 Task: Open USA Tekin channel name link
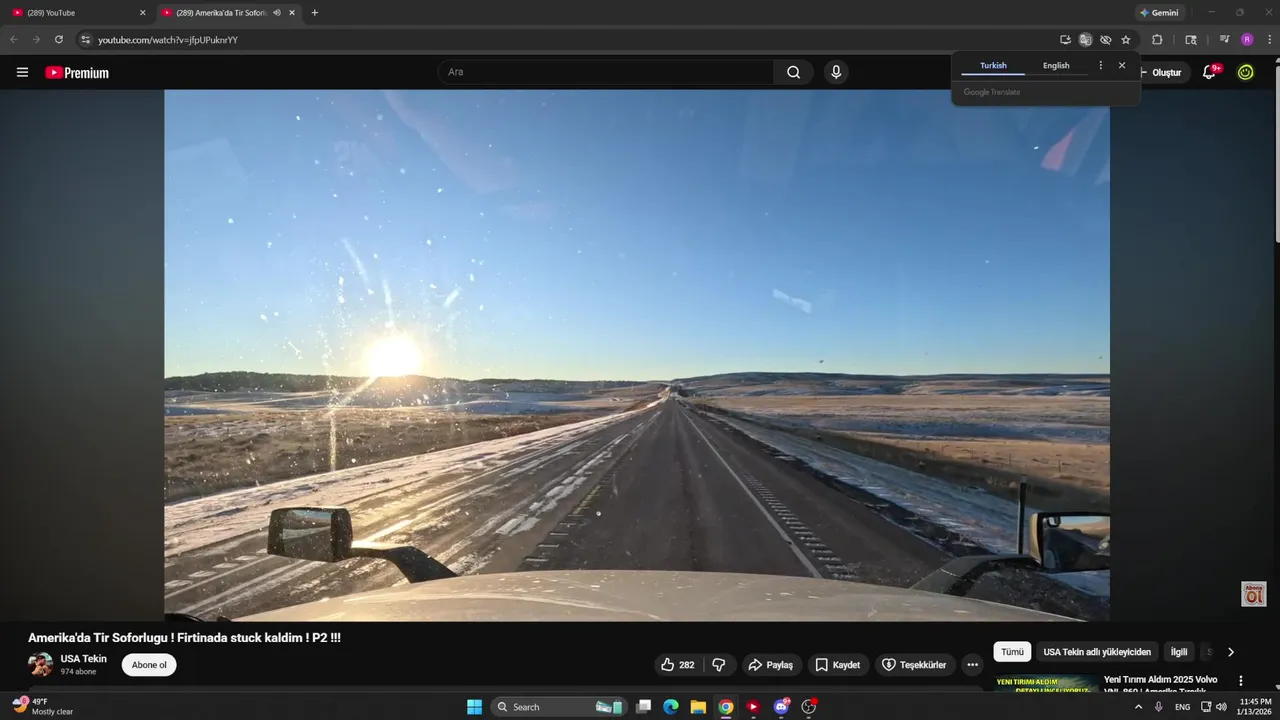tap(83, 659)
